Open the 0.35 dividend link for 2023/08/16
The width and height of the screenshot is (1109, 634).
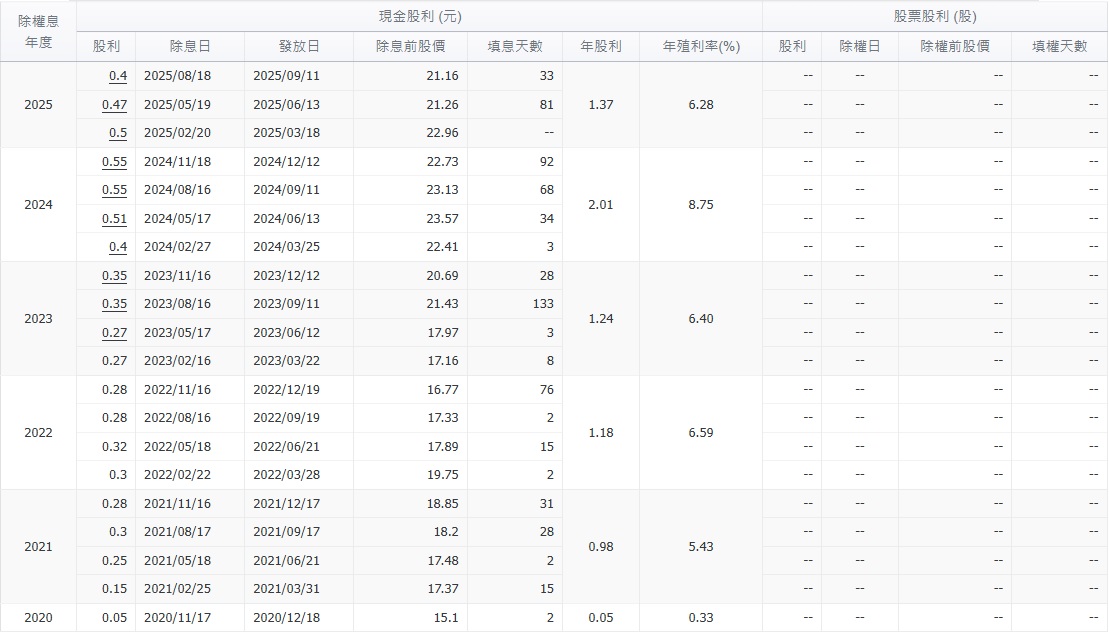[114, 304]
